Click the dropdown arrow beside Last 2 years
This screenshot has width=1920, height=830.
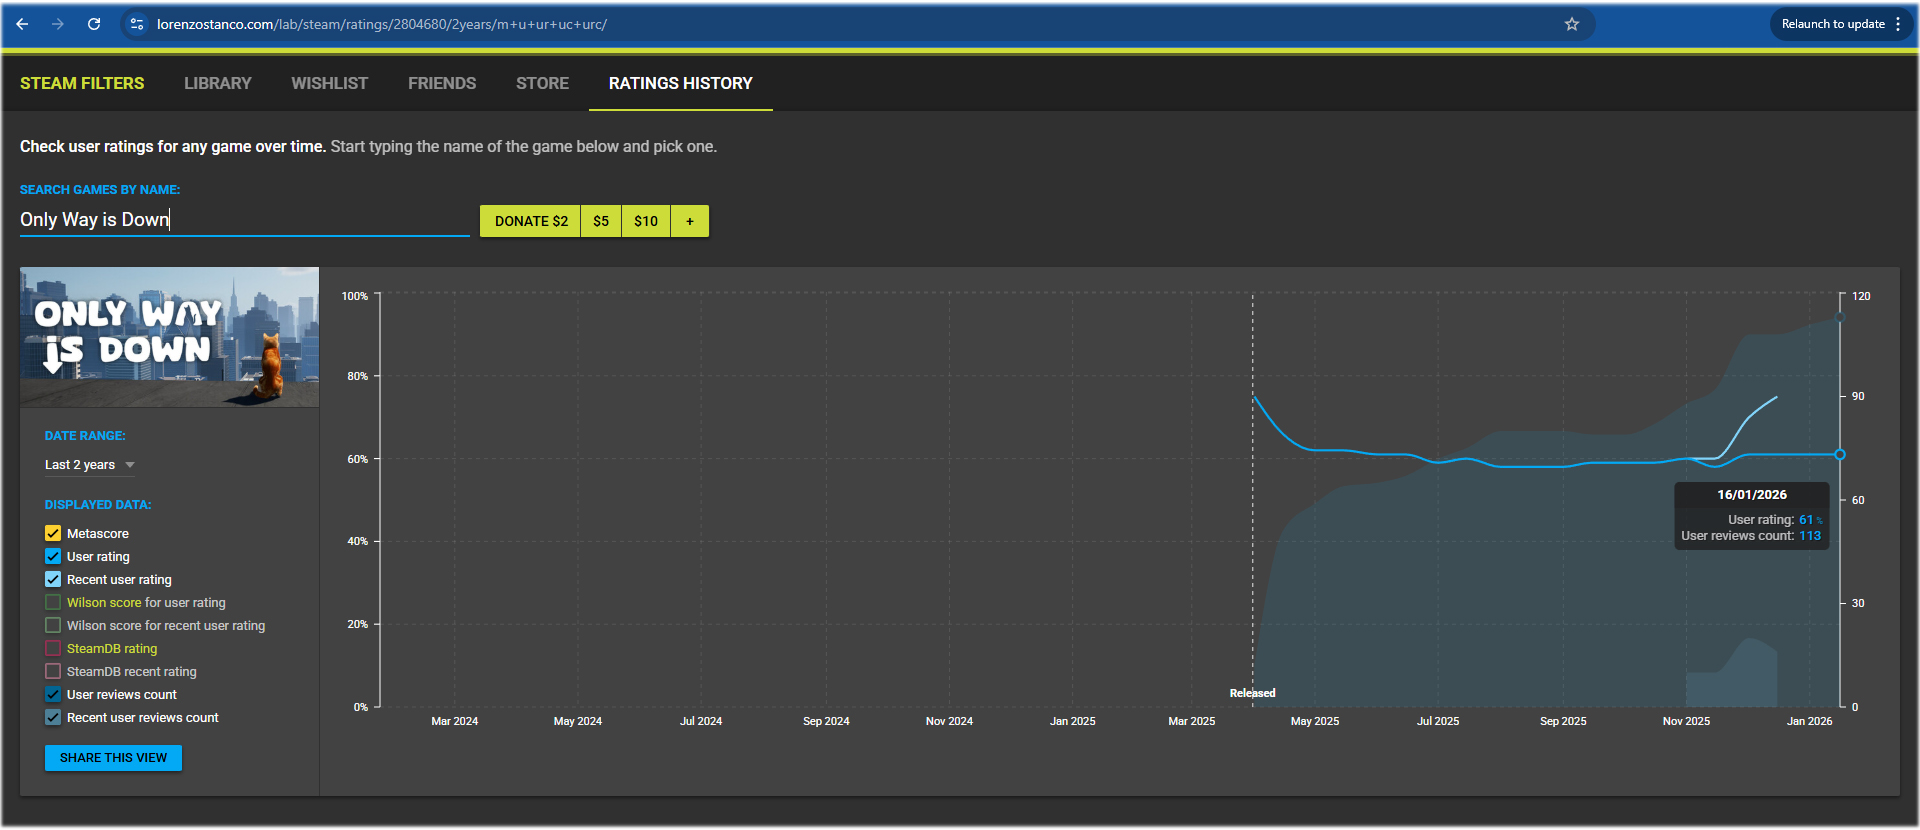(130, 465)
